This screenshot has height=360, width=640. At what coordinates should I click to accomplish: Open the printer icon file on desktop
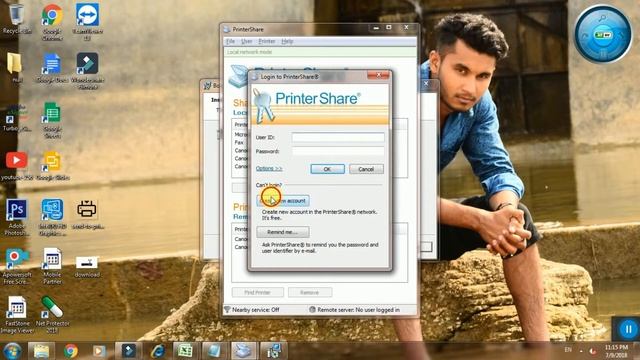click(87, 214)
